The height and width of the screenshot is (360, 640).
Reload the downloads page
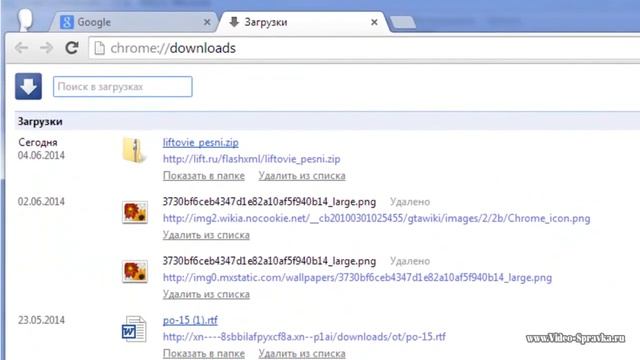click(72, 48)
